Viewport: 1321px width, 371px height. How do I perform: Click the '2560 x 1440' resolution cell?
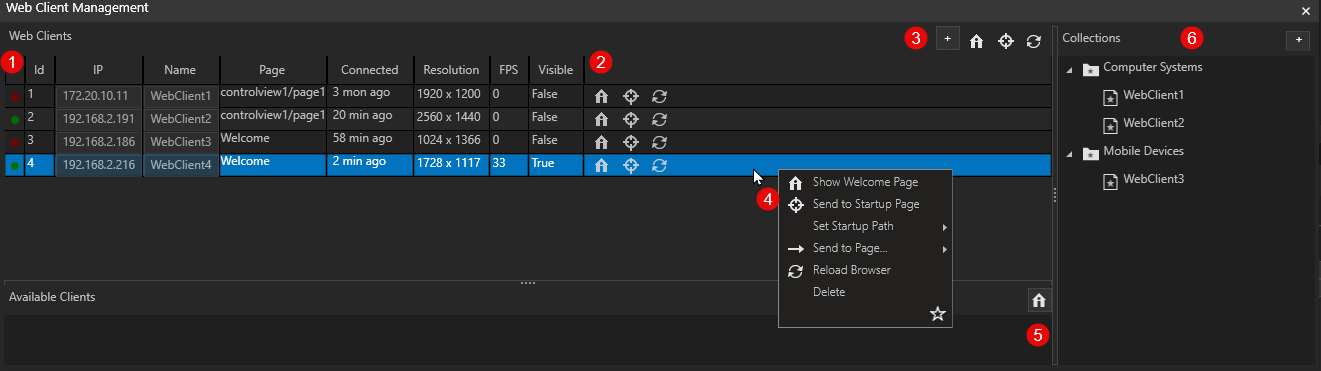pos(451,119)
